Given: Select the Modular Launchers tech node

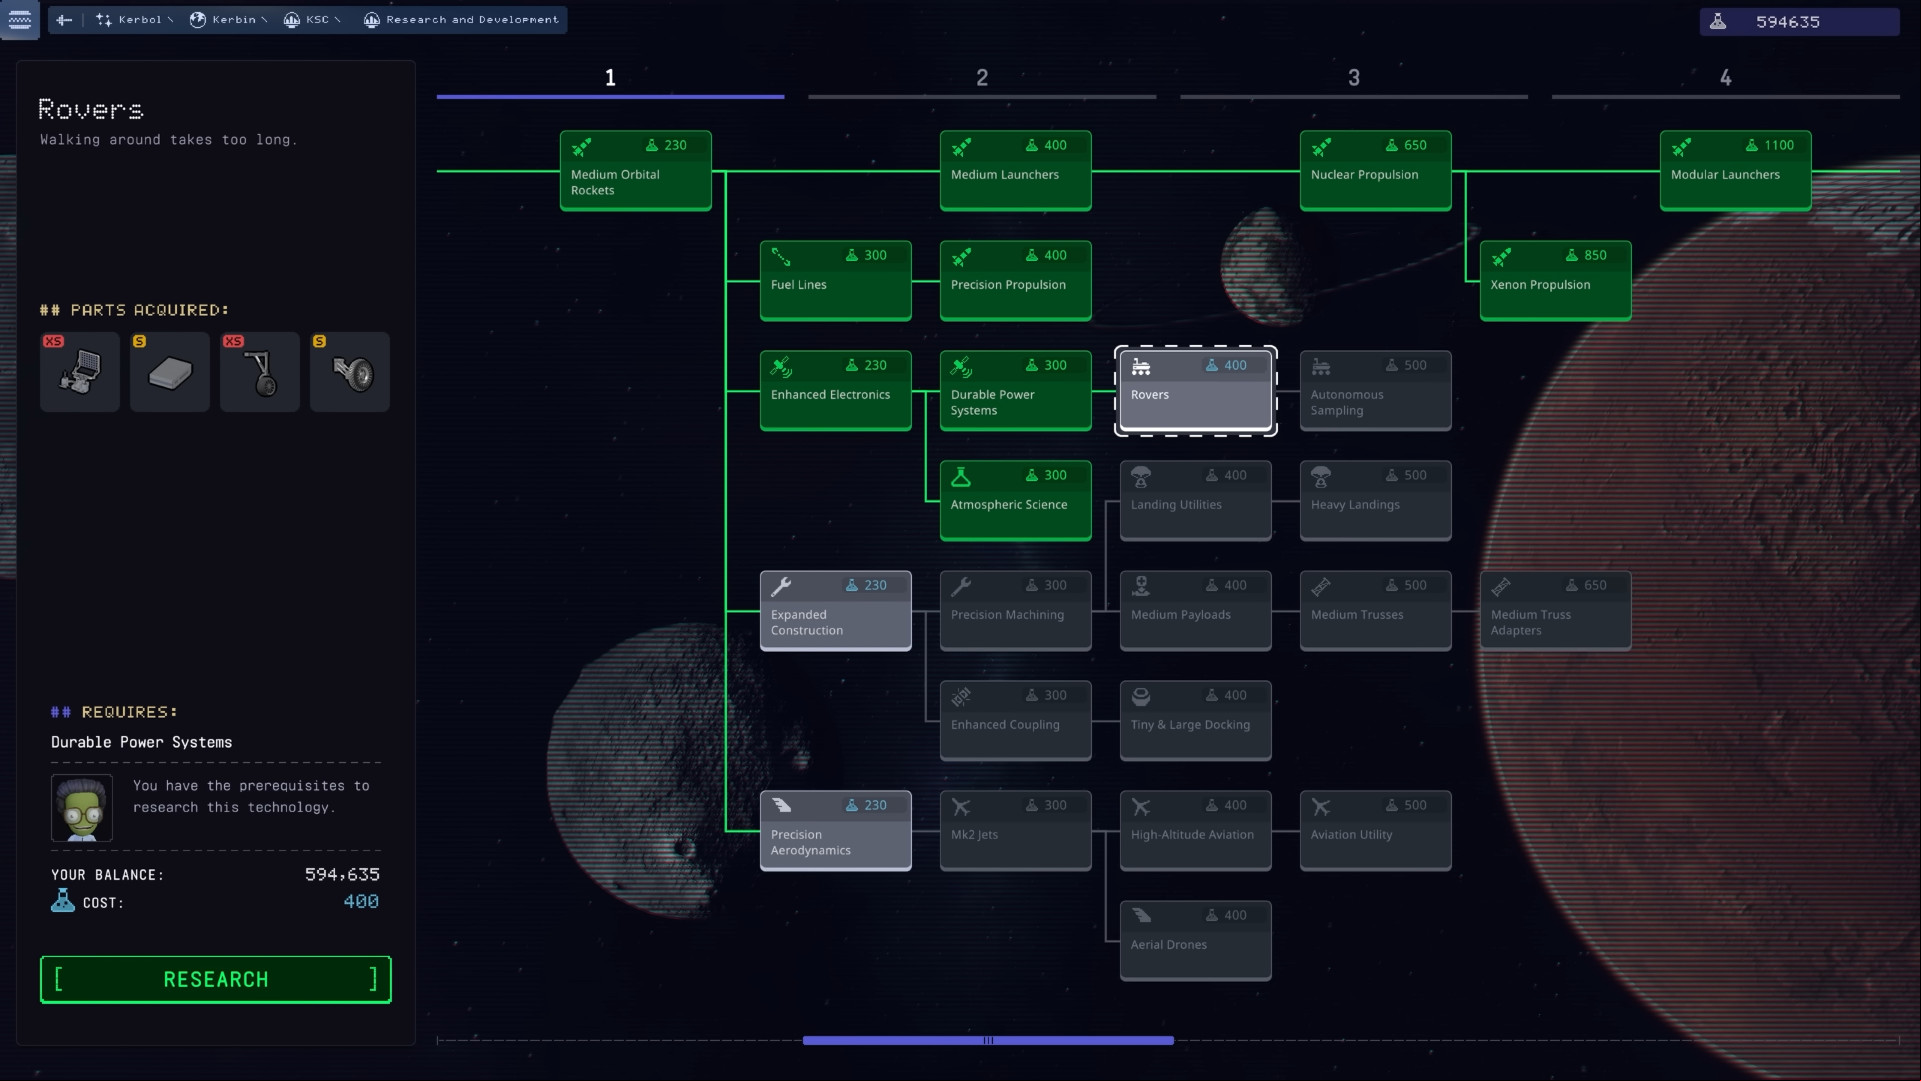Looking at the screenshot, I should (x=1736, y=170).
